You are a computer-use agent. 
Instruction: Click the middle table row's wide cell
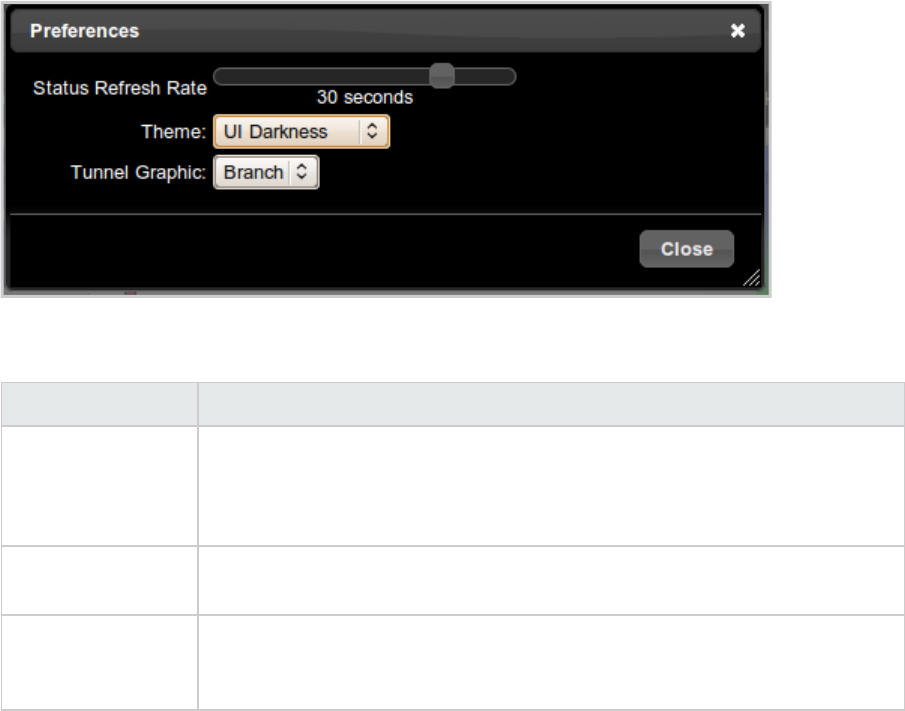tap(551, 580)
